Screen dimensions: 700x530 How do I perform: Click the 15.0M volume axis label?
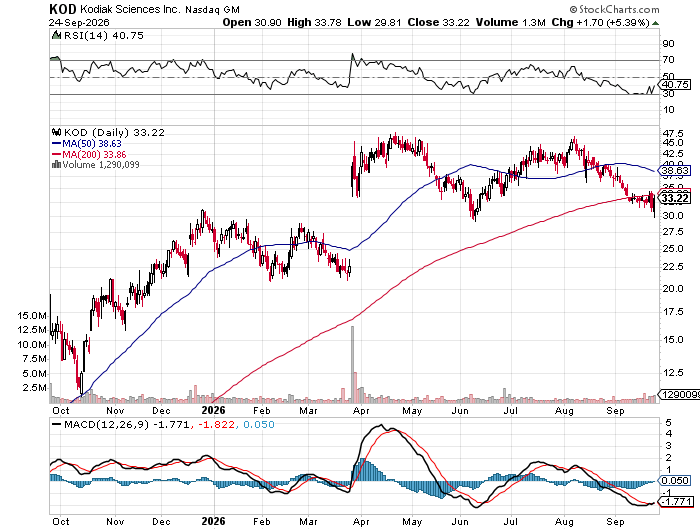tap(32, 315)
